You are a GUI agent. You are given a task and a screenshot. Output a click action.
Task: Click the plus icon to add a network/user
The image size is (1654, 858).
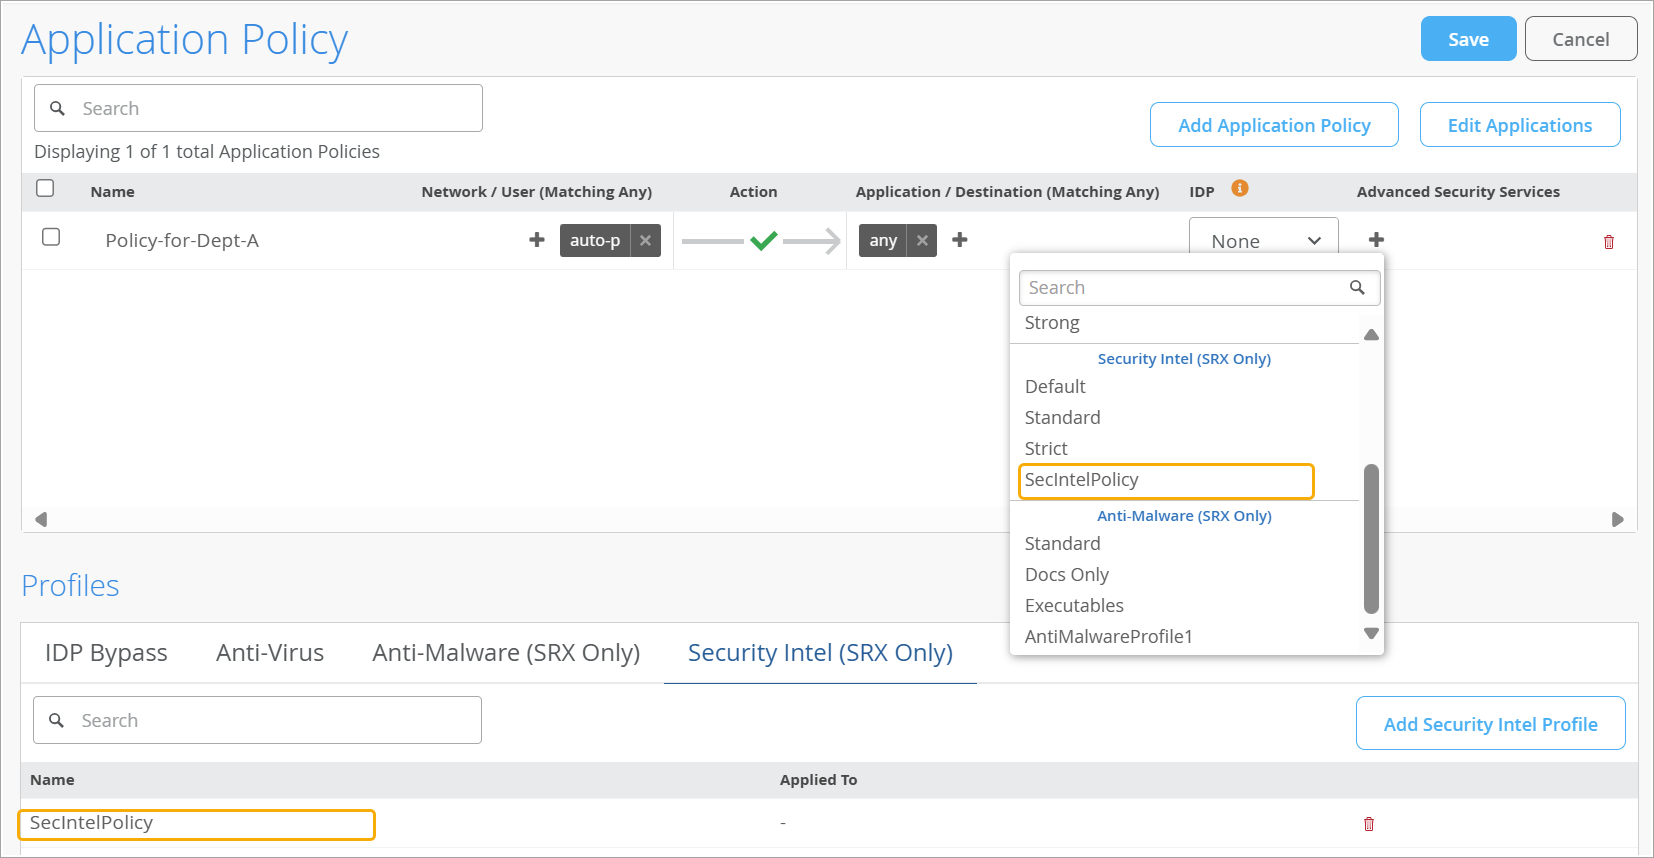(537, 240)
